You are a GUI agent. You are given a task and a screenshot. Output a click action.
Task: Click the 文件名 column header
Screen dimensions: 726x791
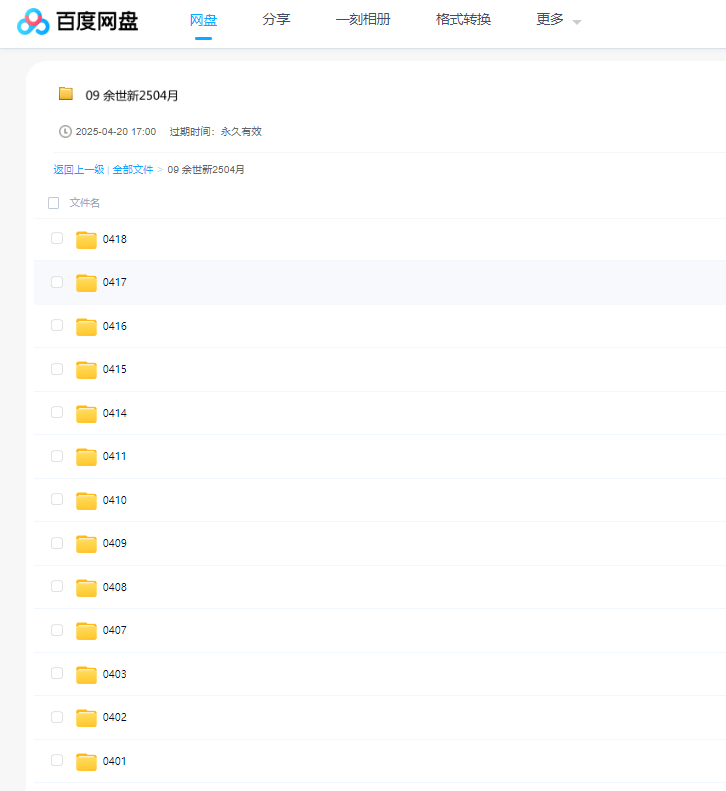(85, 203)
